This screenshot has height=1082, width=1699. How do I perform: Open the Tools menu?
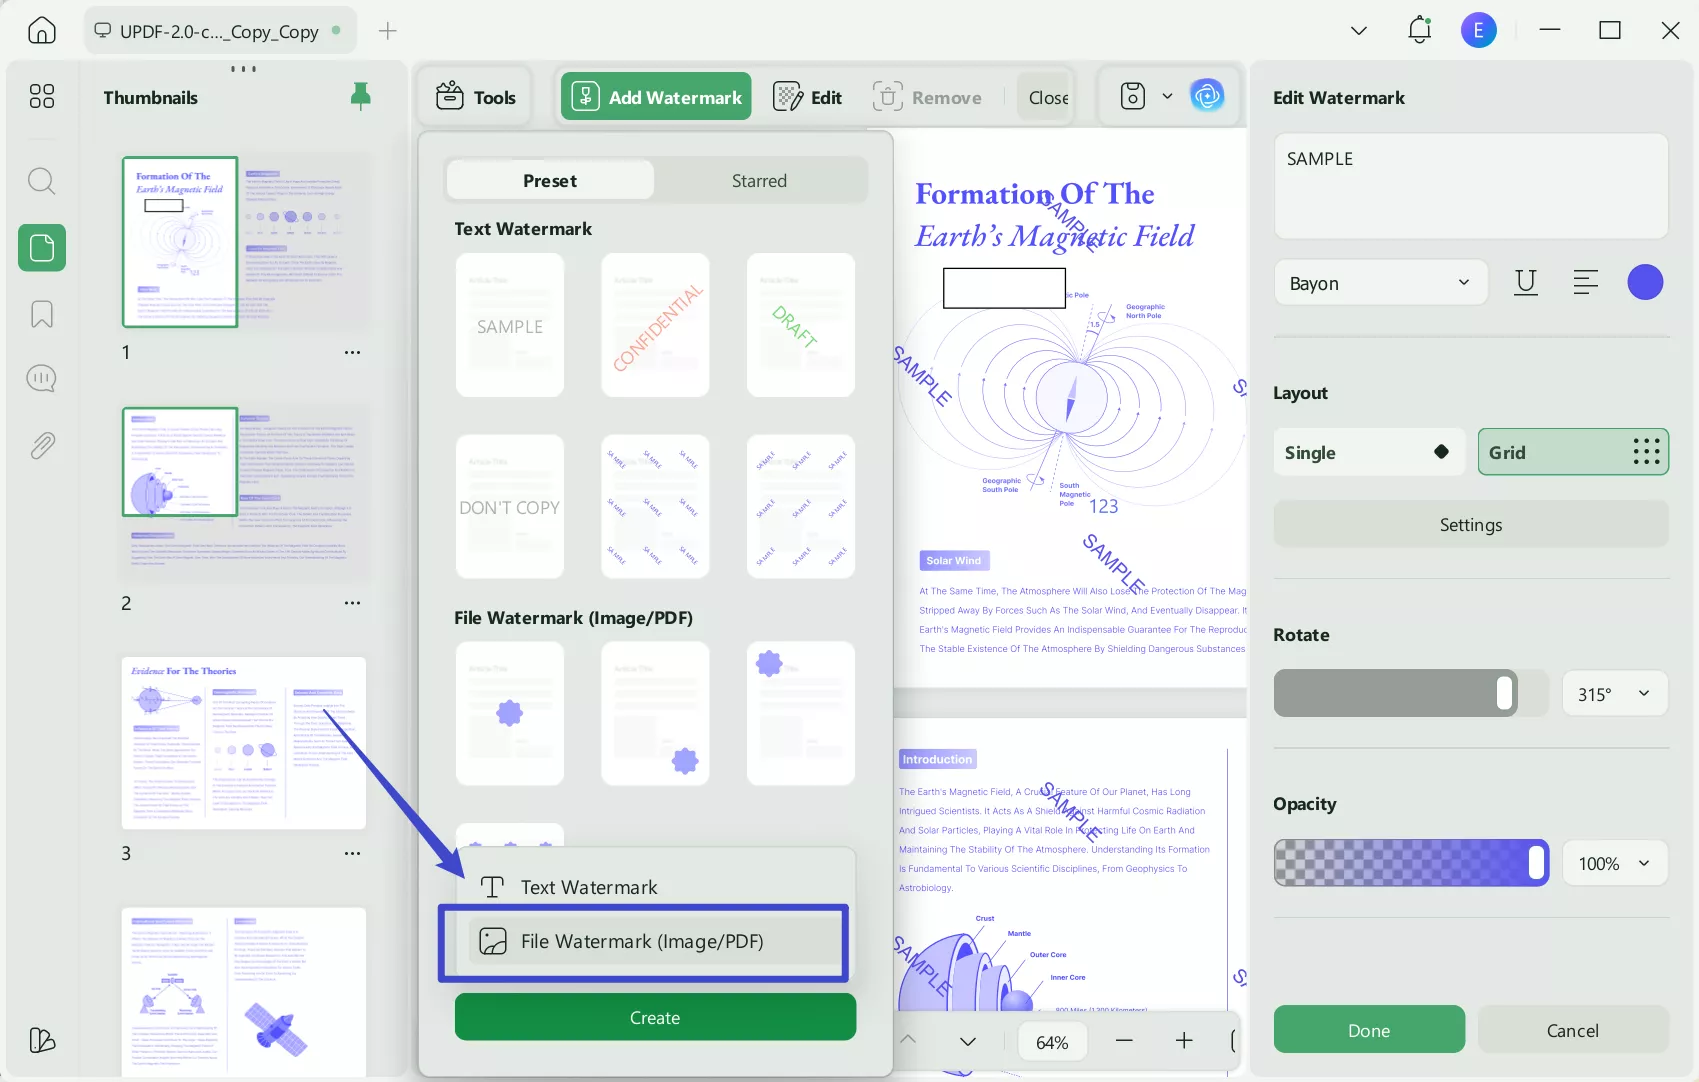(476, 97)
